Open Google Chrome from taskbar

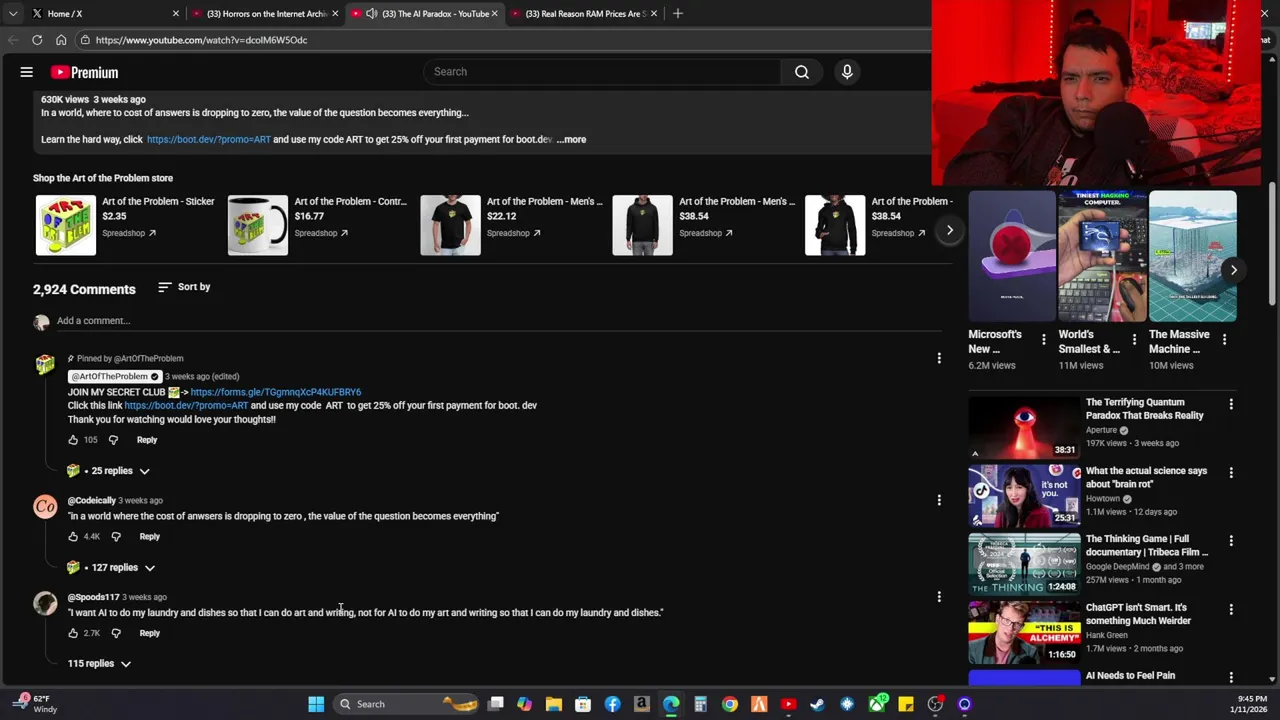pos(730,704)
